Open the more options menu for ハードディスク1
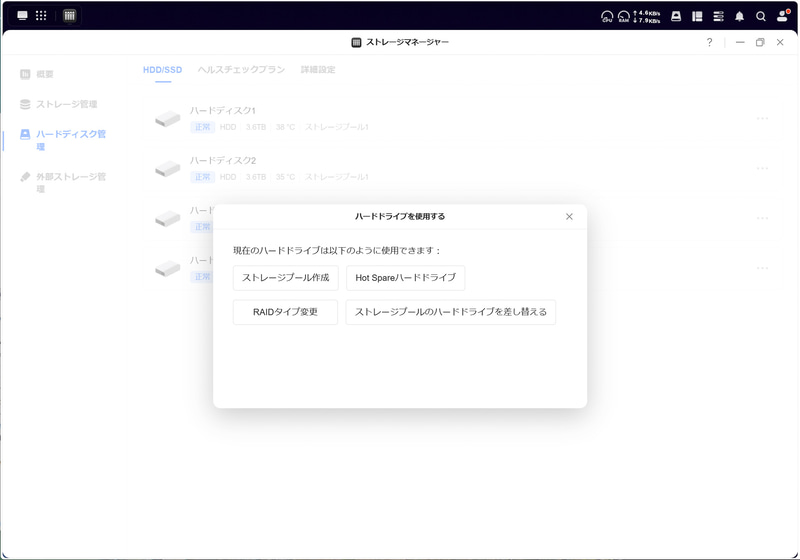800x560 pixels. coord(763,118)
